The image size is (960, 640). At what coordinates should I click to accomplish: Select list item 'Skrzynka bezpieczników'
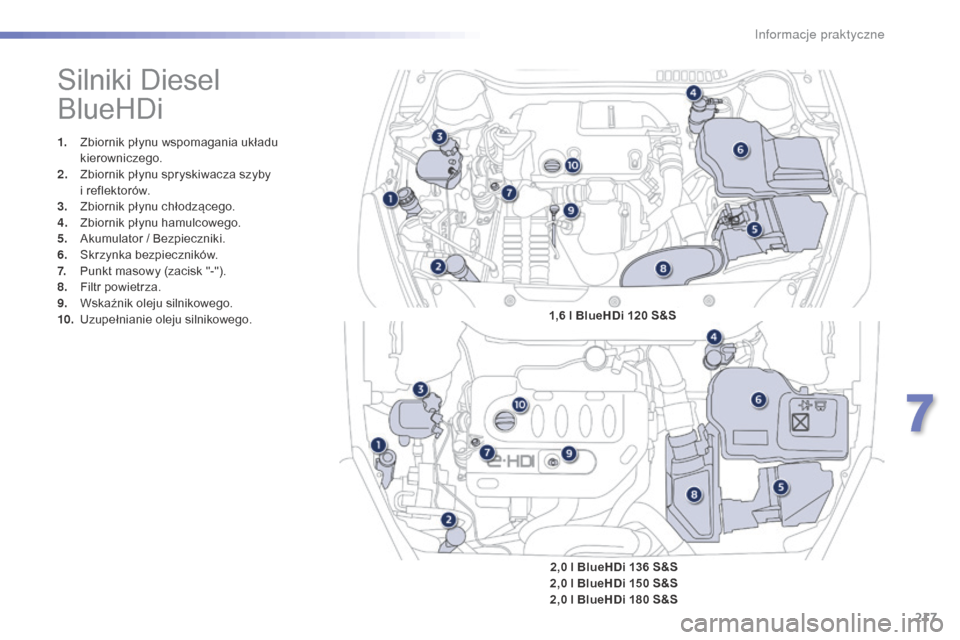(x=138, y=255)
